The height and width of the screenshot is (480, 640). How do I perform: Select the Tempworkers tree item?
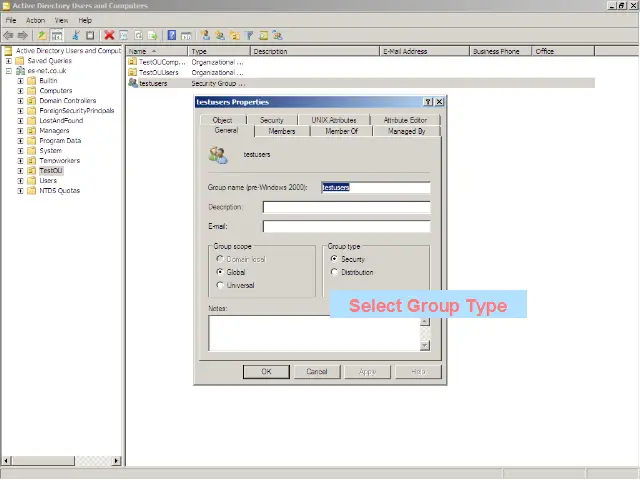click(x=60, y=160)
